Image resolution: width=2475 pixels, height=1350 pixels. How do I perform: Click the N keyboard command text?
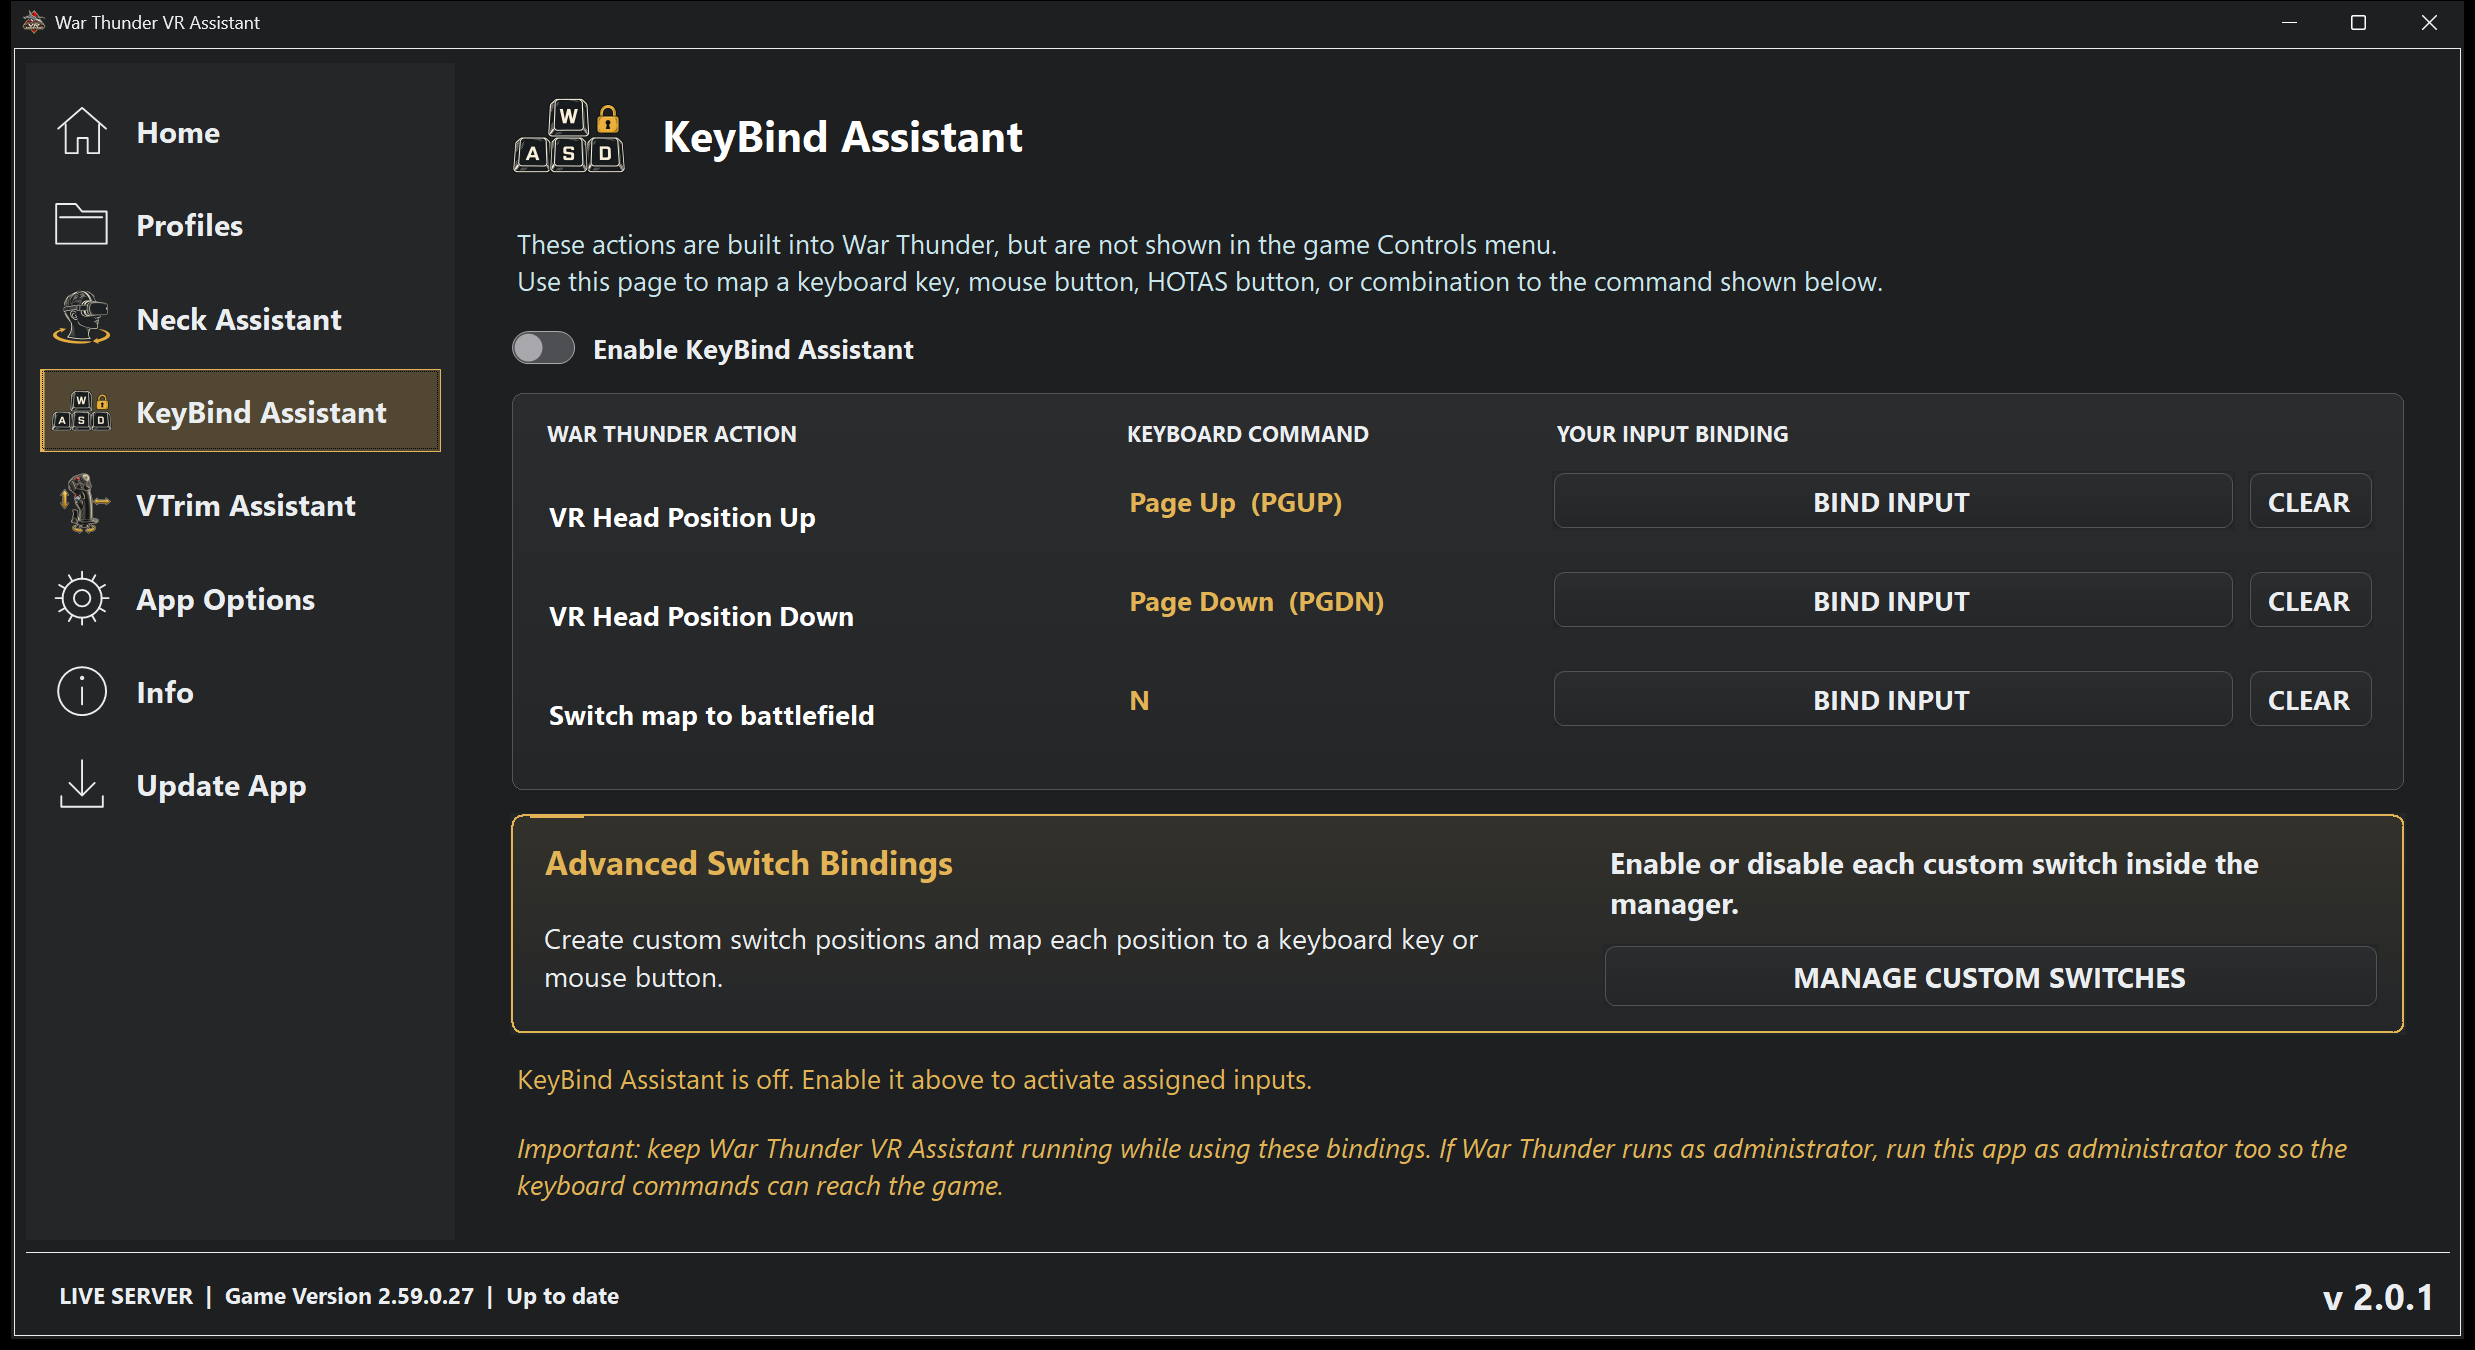(1139, 700)
